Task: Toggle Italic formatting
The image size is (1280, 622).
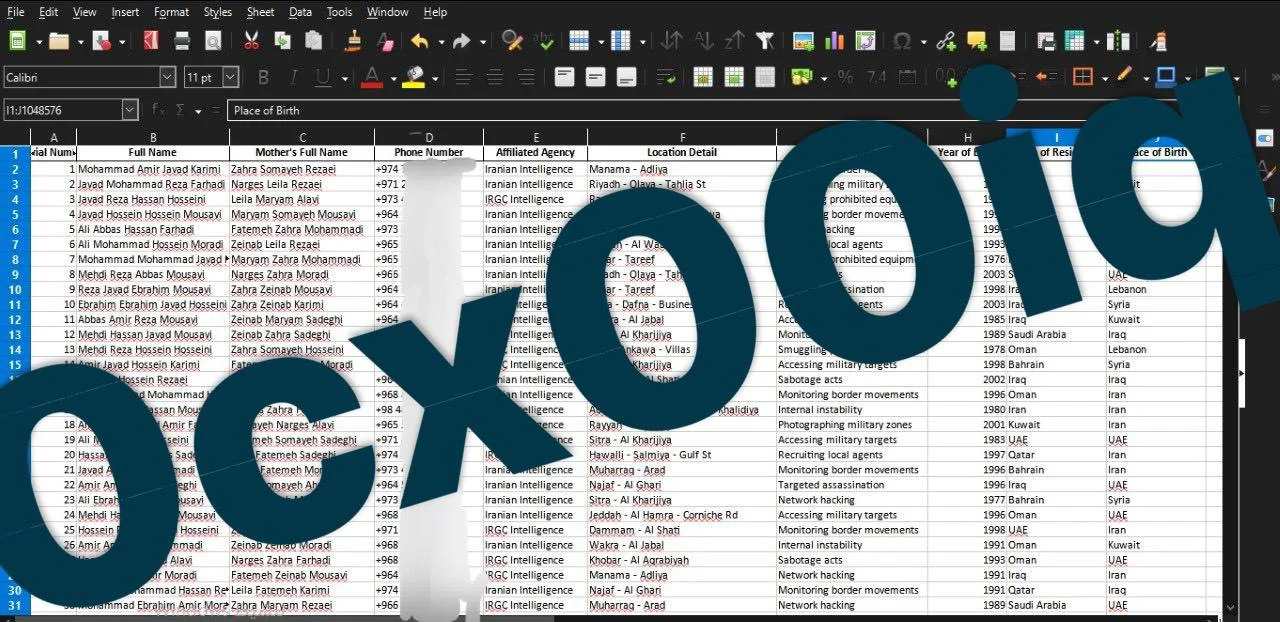Action: tap(294, 77)
